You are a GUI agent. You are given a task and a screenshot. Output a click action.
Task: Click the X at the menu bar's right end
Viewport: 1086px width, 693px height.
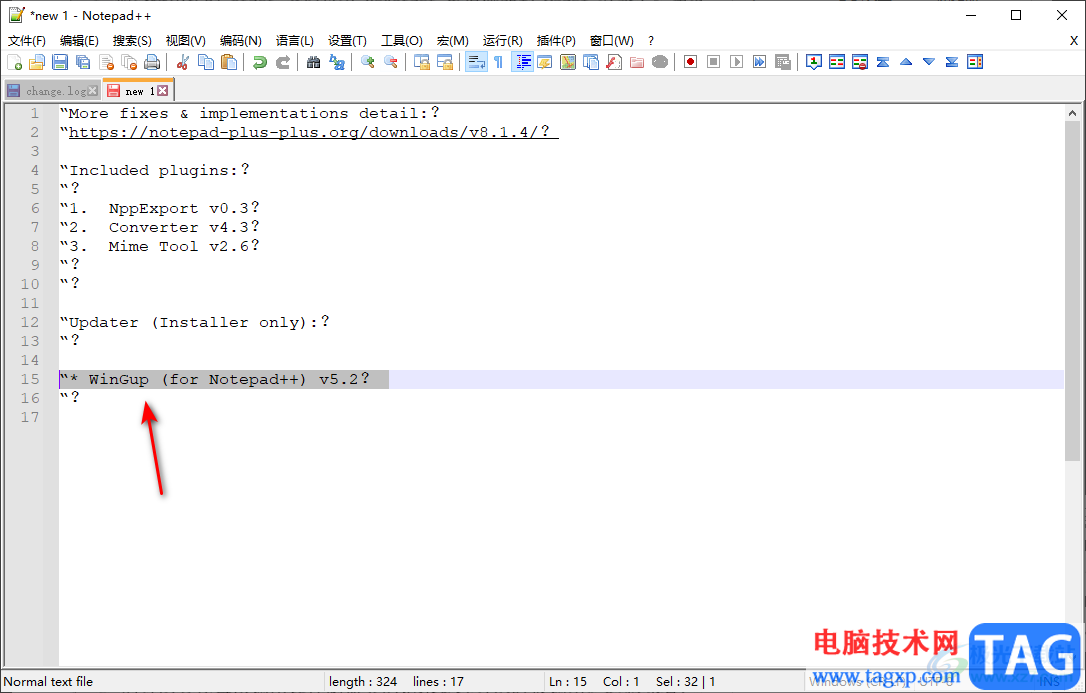[x=1074, y=41]
